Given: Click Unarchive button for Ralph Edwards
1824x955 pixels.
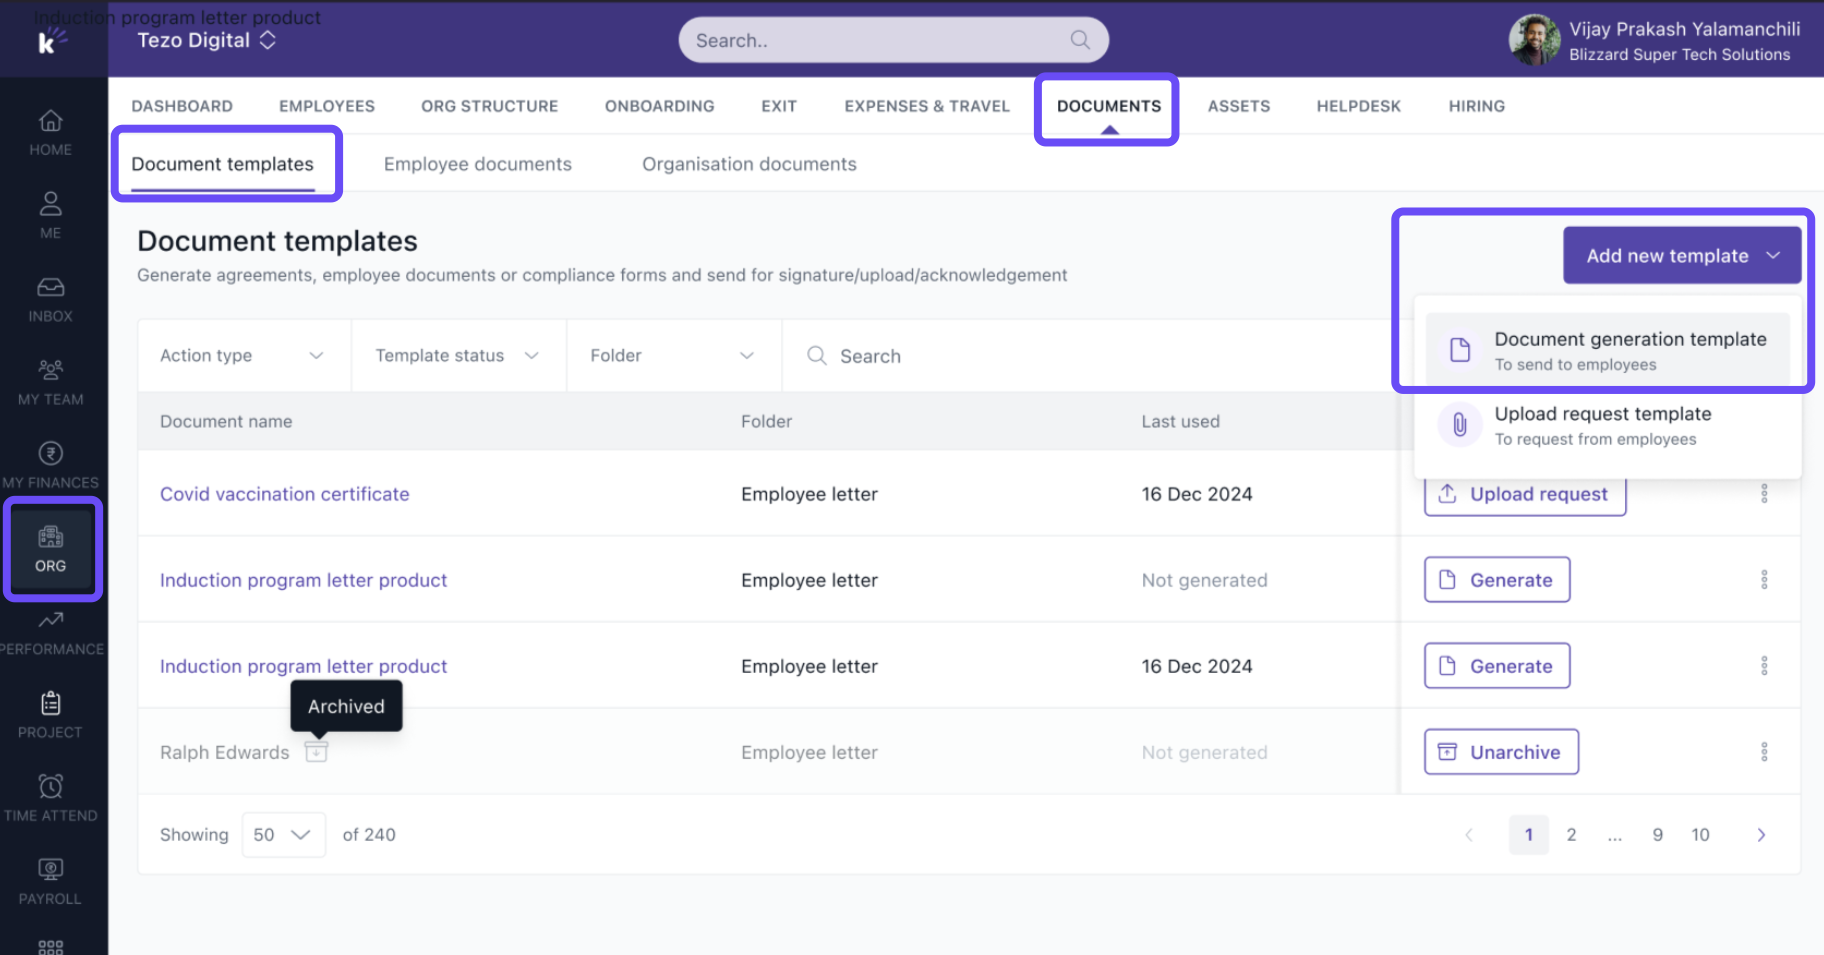Looking at the screenshot, I should pos(1501,752).
